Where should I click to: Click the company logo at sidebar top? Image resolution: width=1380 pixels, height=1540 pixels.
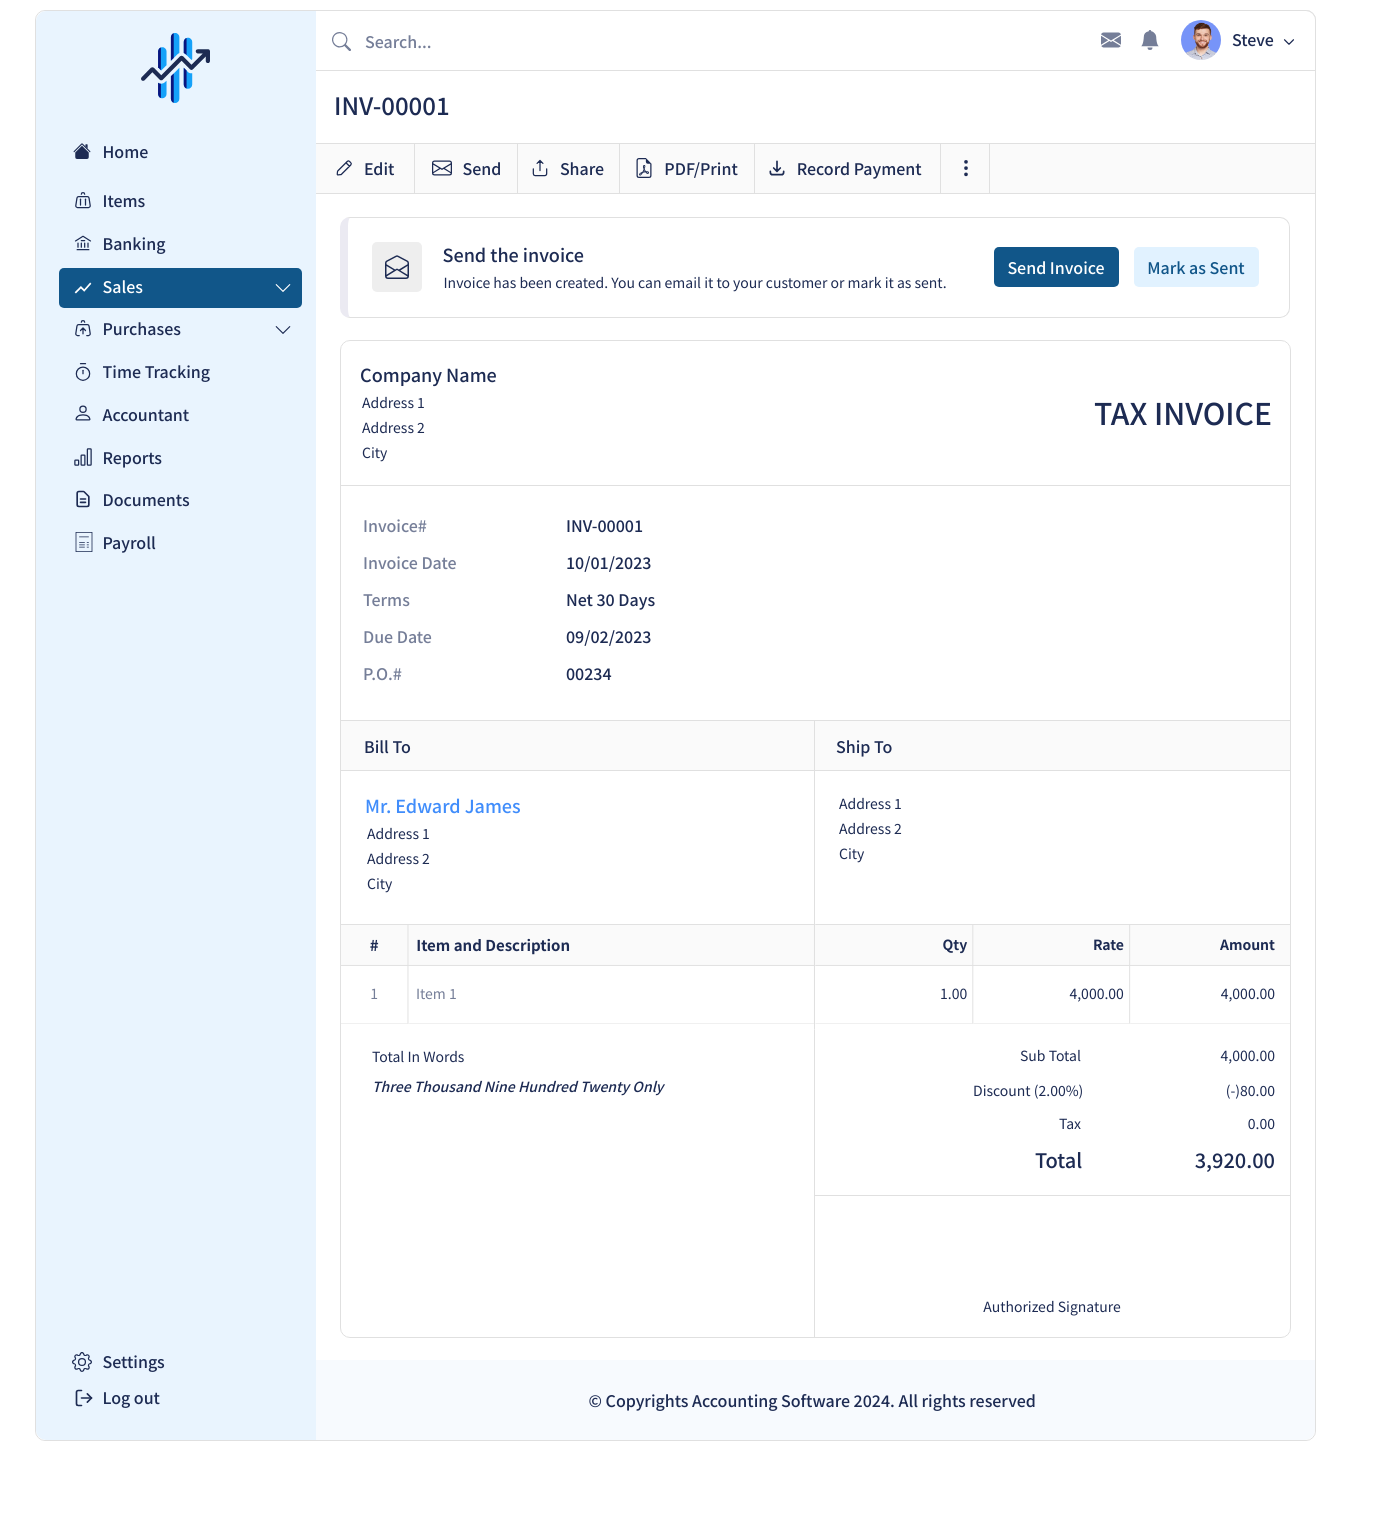click(x=176, y=67)
